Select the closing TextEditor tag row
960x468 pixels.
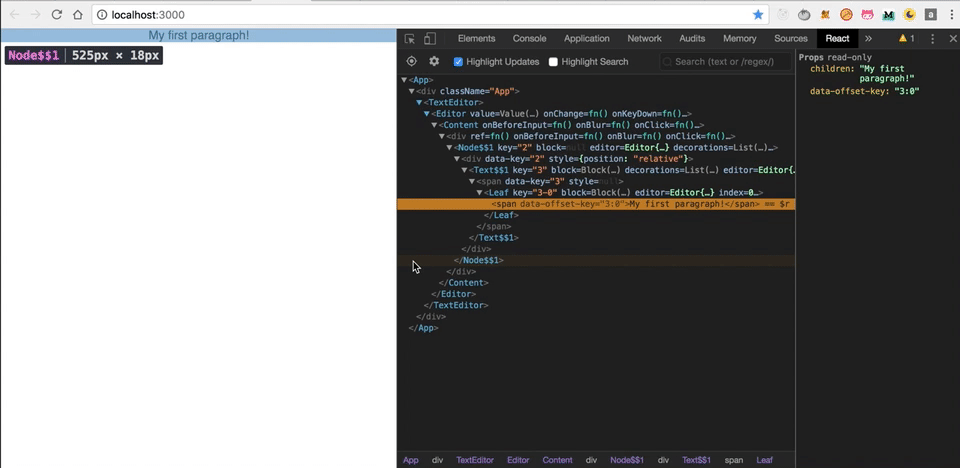(596, 305)
